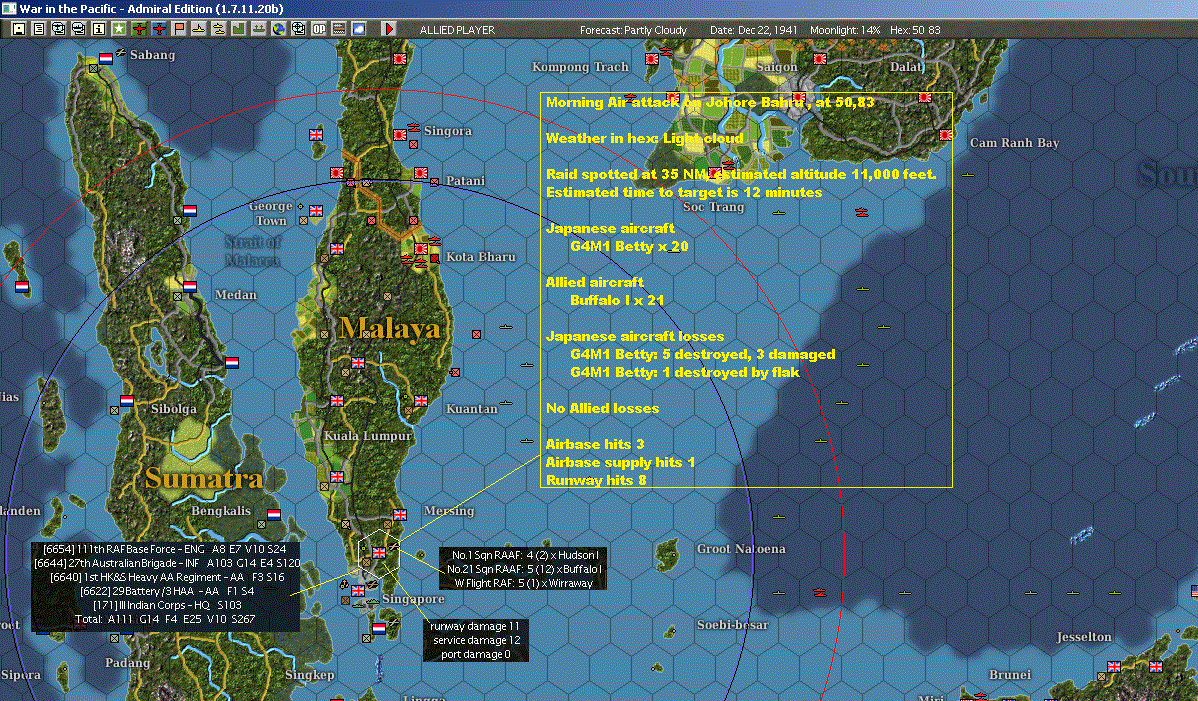Screen dimensions: 1198x701
Task: Click the globe toolbar icon
Action: (279, 29)
